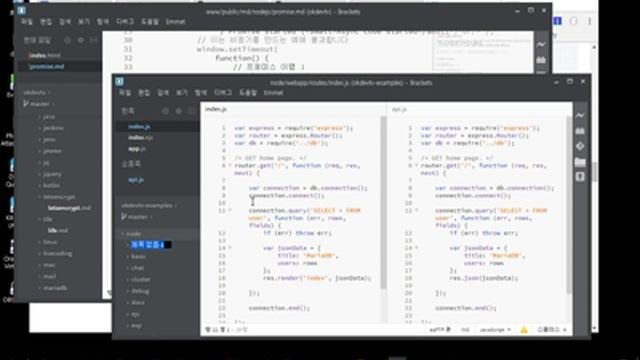Screen dimensions: 640x360
Task: Open 도움말 menu in front Brackets window
Action: 248,93
